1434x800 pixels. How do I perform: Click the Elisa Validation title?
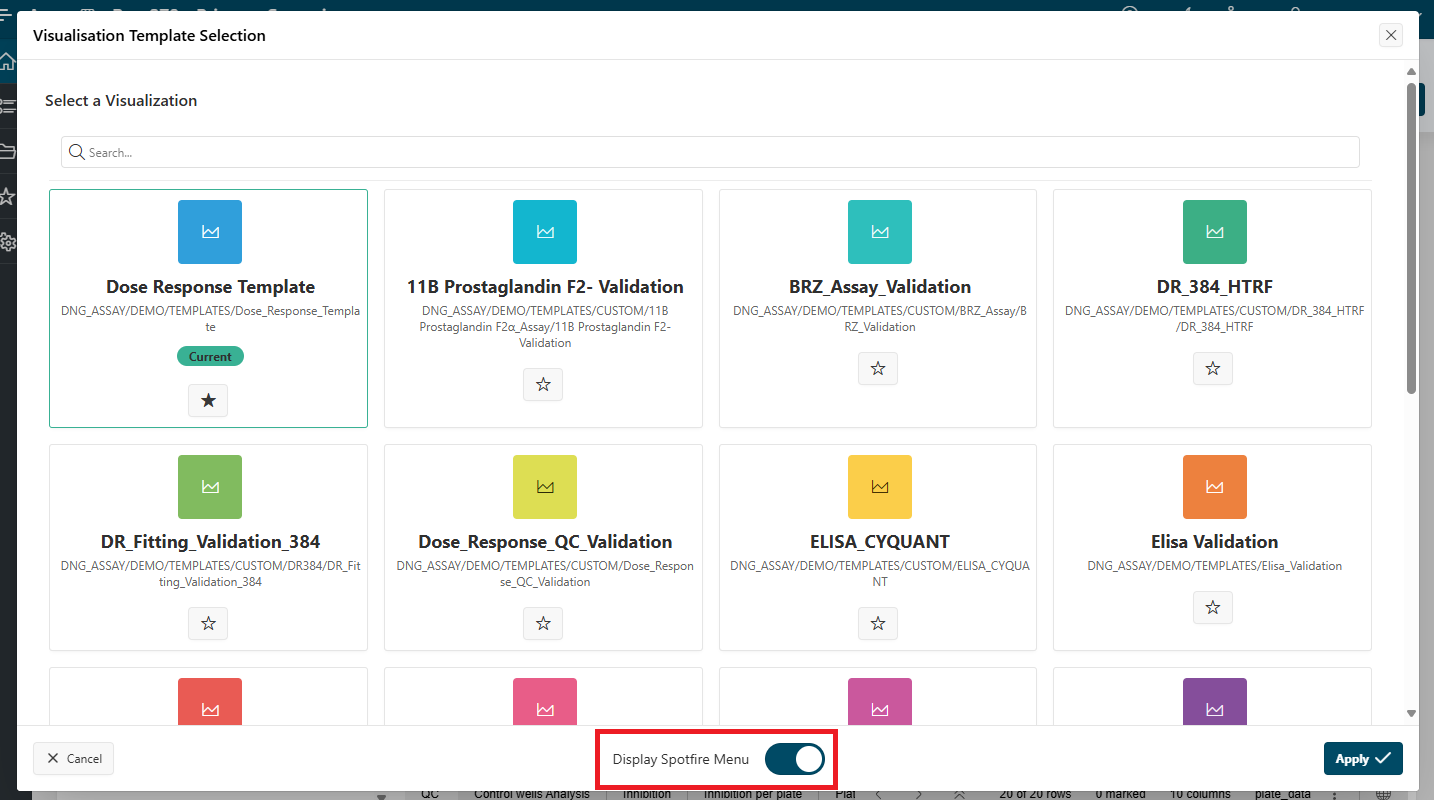pos(1215,542)
